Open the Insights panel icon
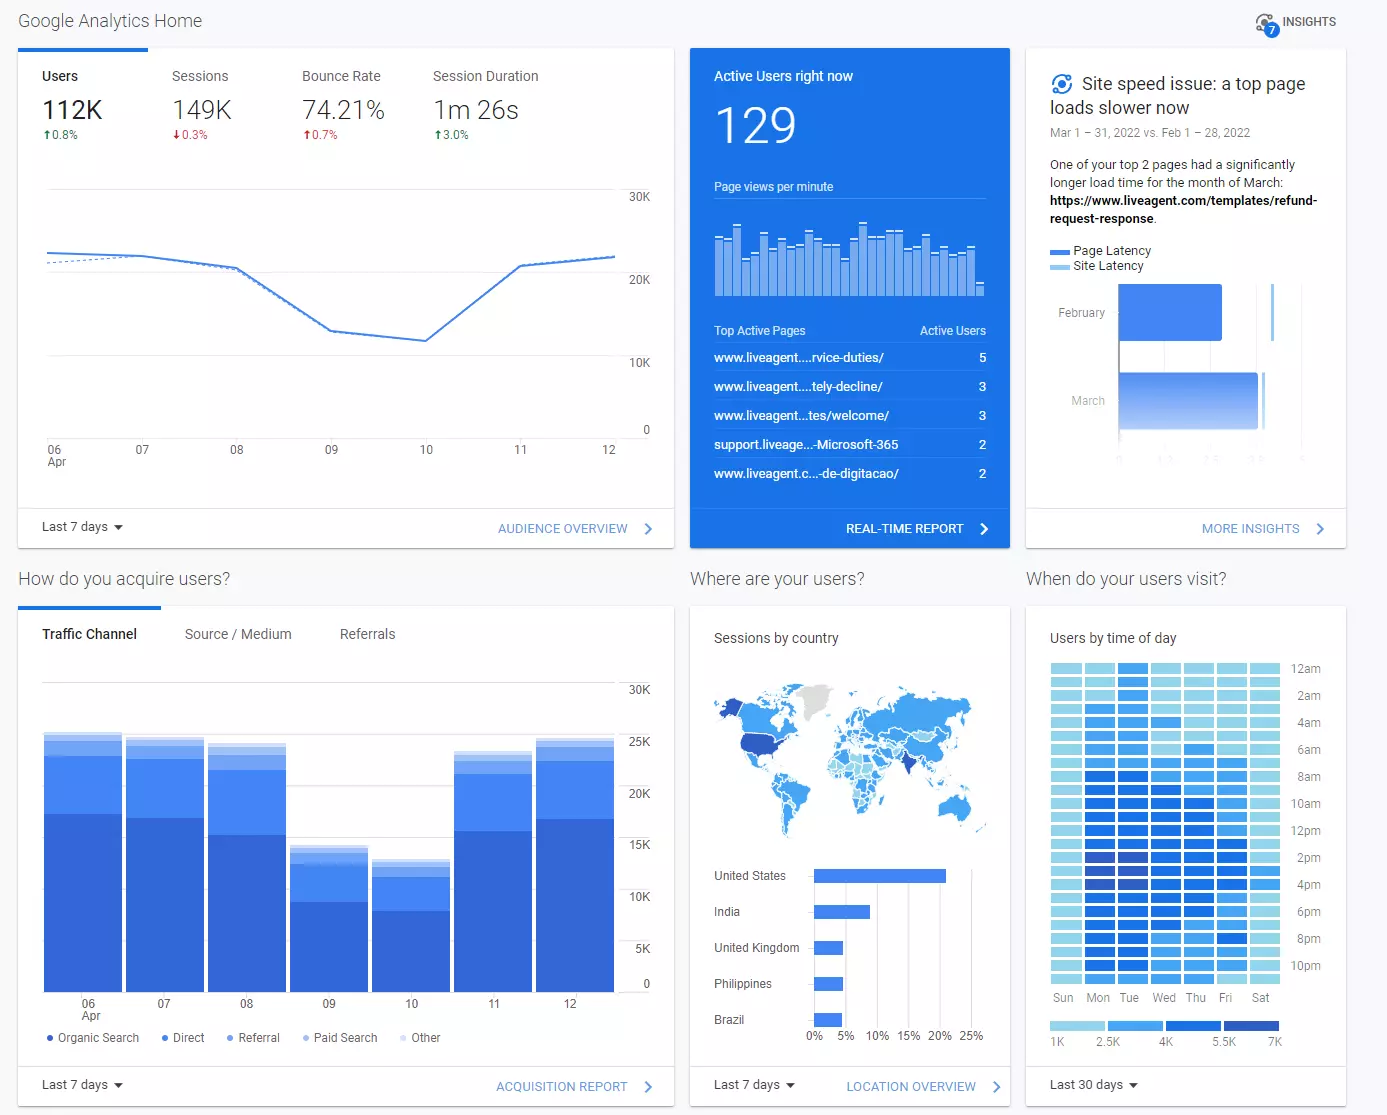This screenshot has height=1115, width=1387. coord(1265,21)
